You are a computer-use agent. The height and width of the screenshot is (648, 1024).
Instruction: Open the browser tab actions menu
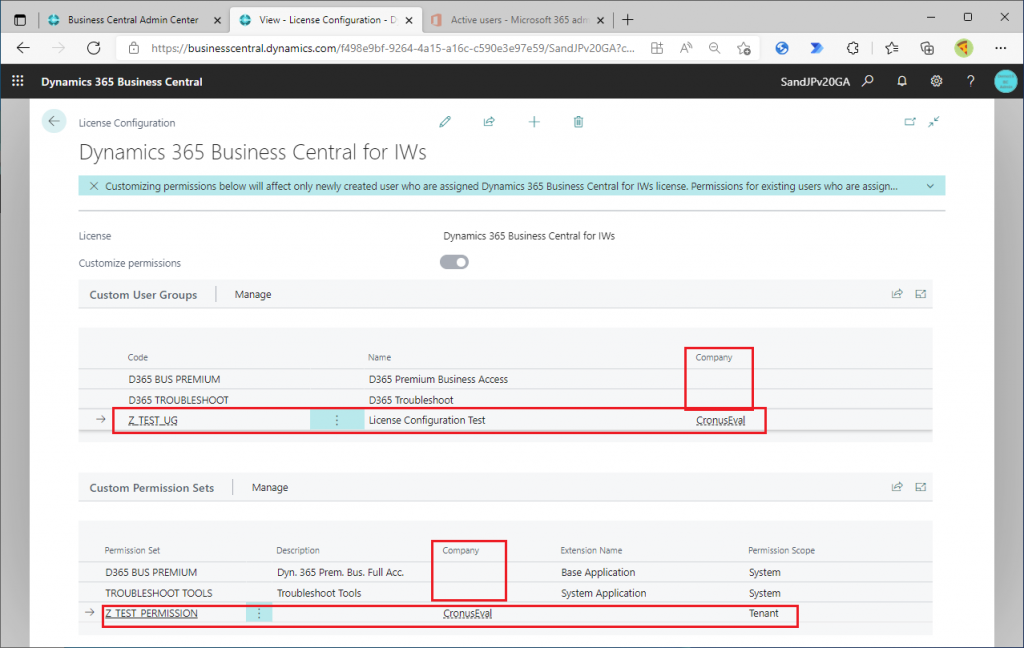click(x=20, y=20)
